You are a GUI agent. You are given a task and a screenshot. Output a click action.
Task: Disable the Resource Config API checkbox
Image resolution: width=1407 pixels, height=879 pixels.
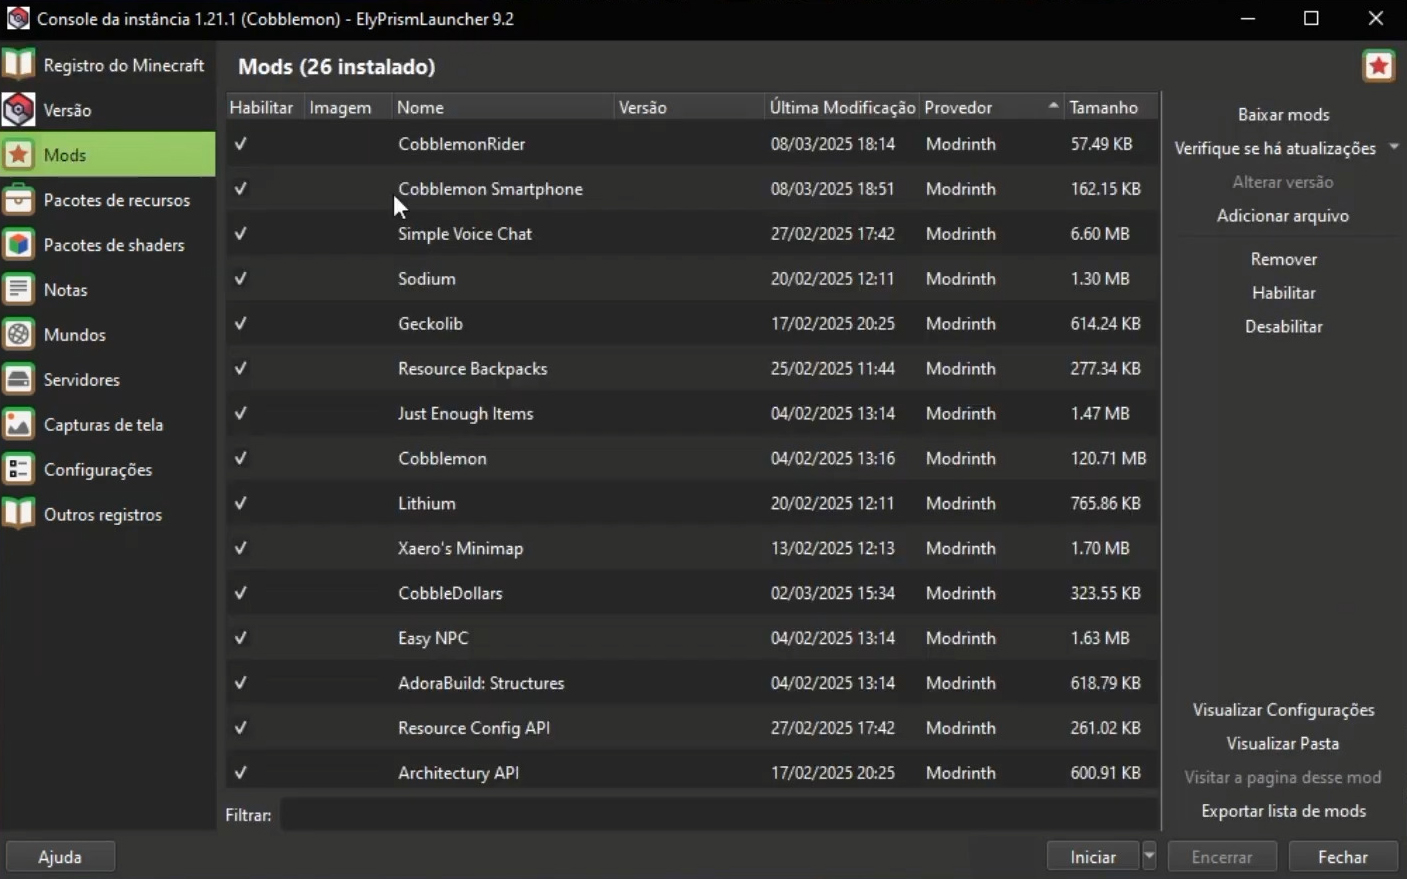240,729
